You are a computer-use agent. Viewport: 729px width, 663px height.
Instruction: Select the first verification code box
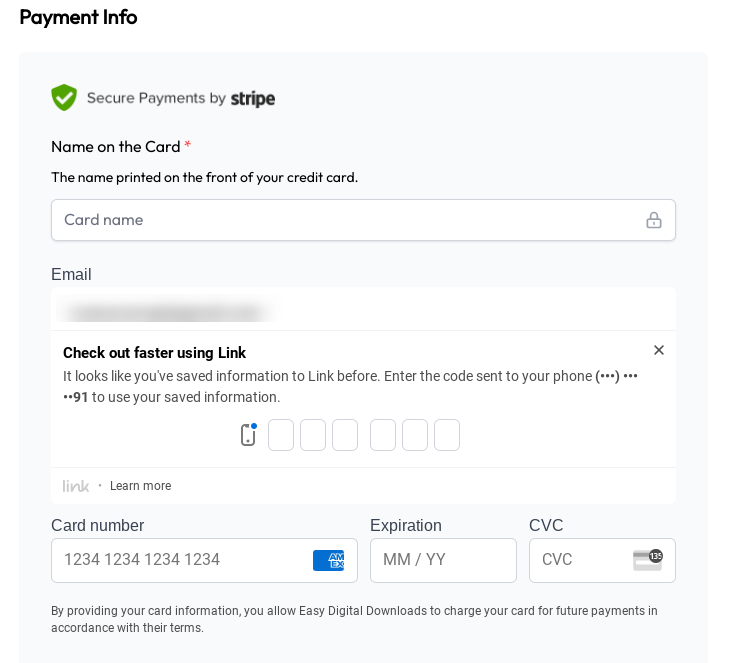tap(281, 435)
